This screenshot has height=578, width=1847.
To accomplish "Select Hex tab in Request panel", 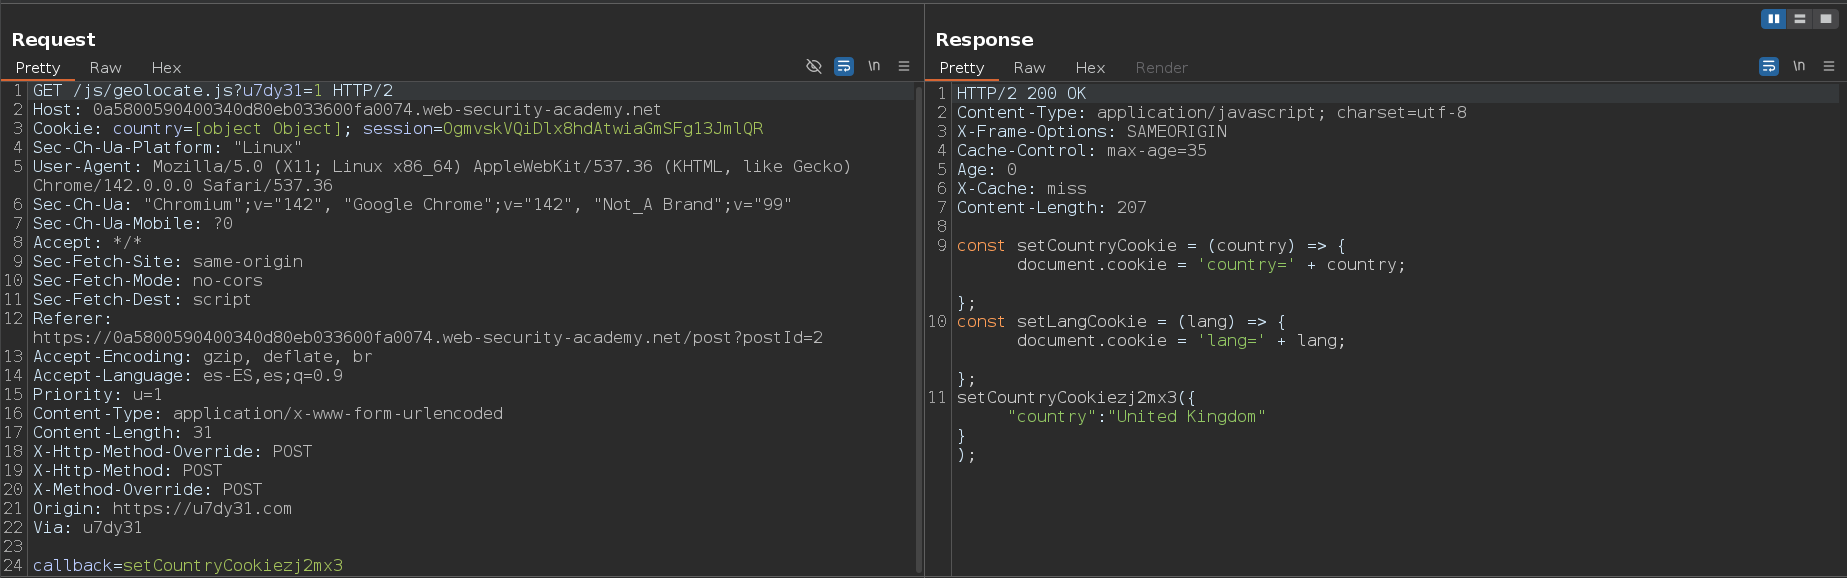I will click(x=166, y=68).
